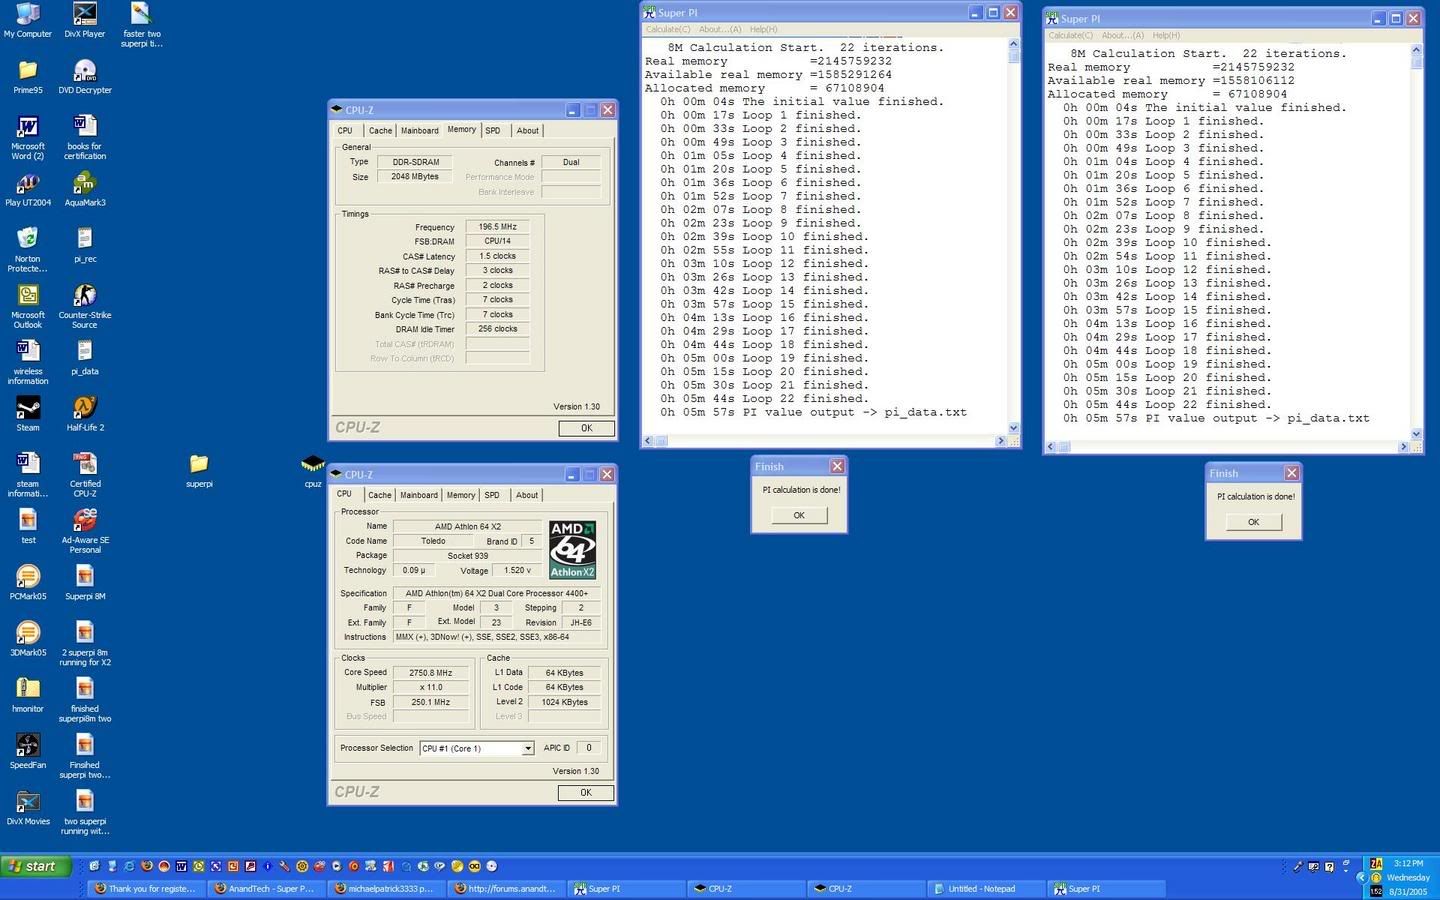Open My Computer desktop icon
Image resolution: width=1440 pixels, height=900 pixels.
click(28, 21)
